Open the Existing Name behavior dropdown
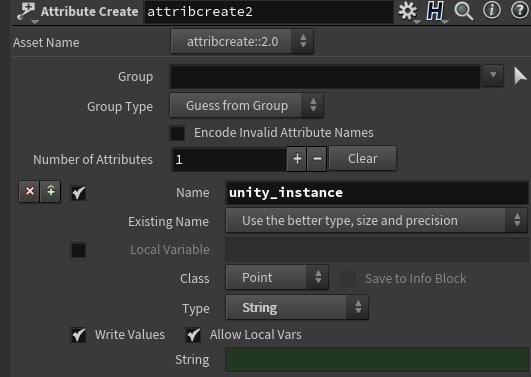Image resolution: width=531 pixels, height=377 pixels. point(376,221)
